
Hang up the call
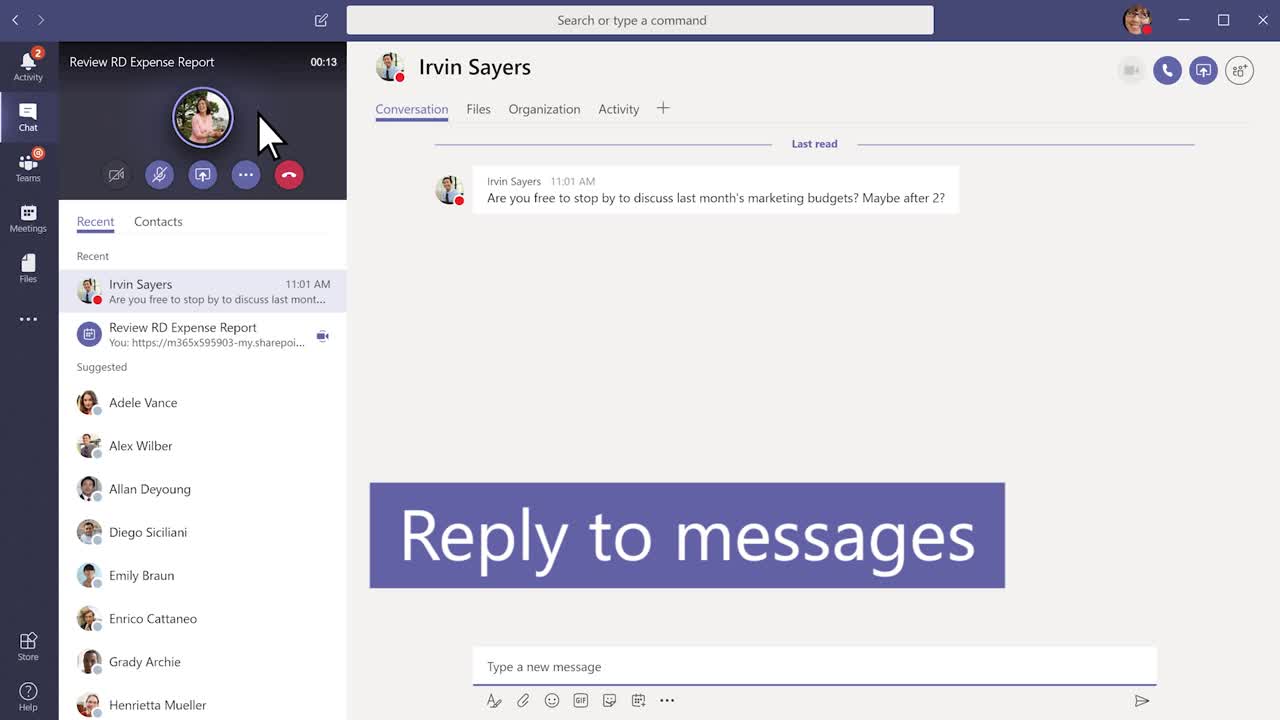tap(289, 175)
